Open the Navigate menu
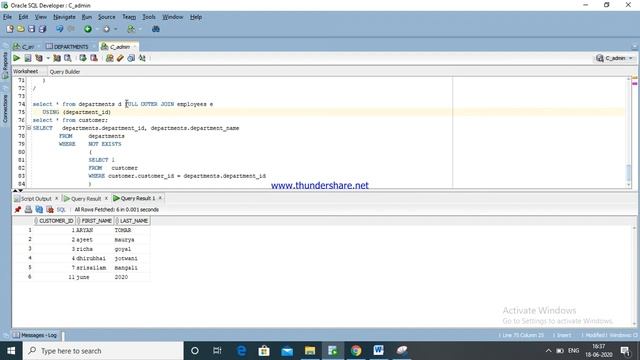Image resolution: width=640 pixels, height=360 pixels. [x=64, y=17]
